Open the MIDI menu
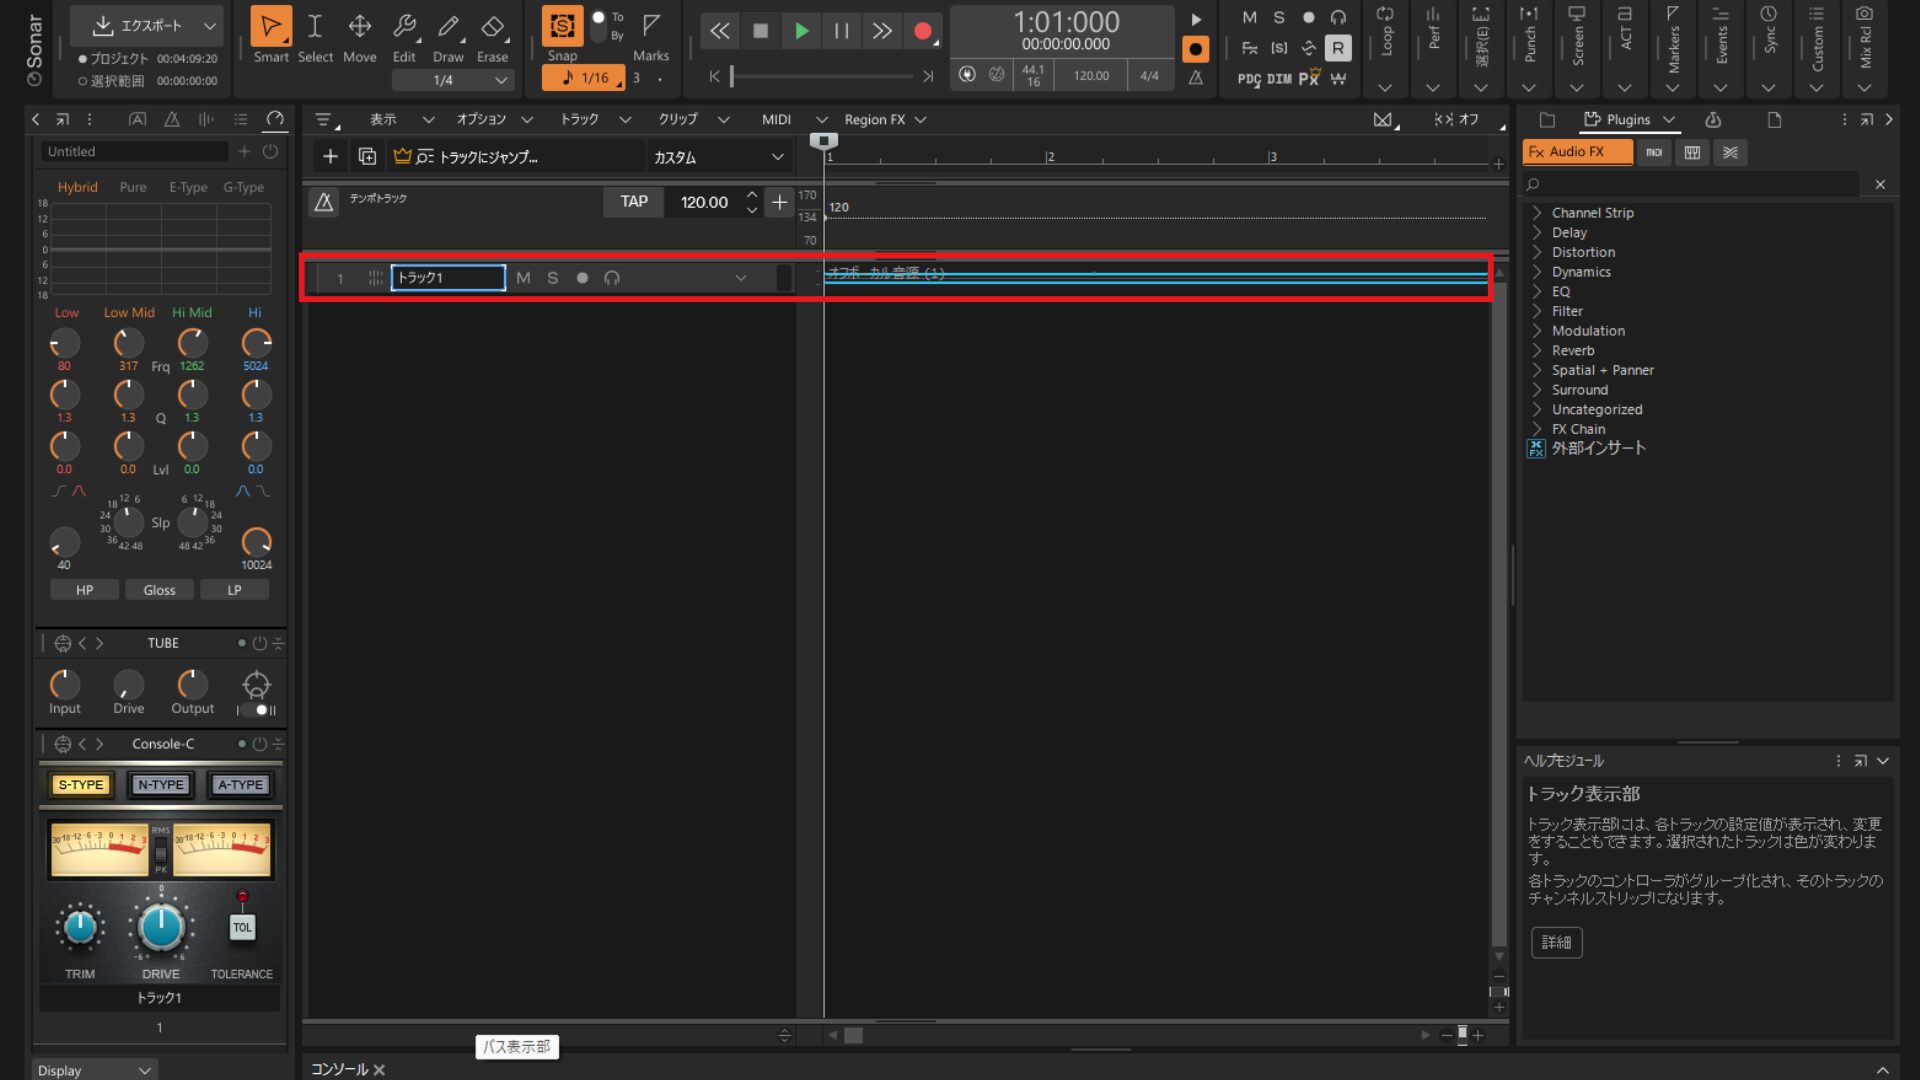The image size is (1920, 1080). coord(776,120)
